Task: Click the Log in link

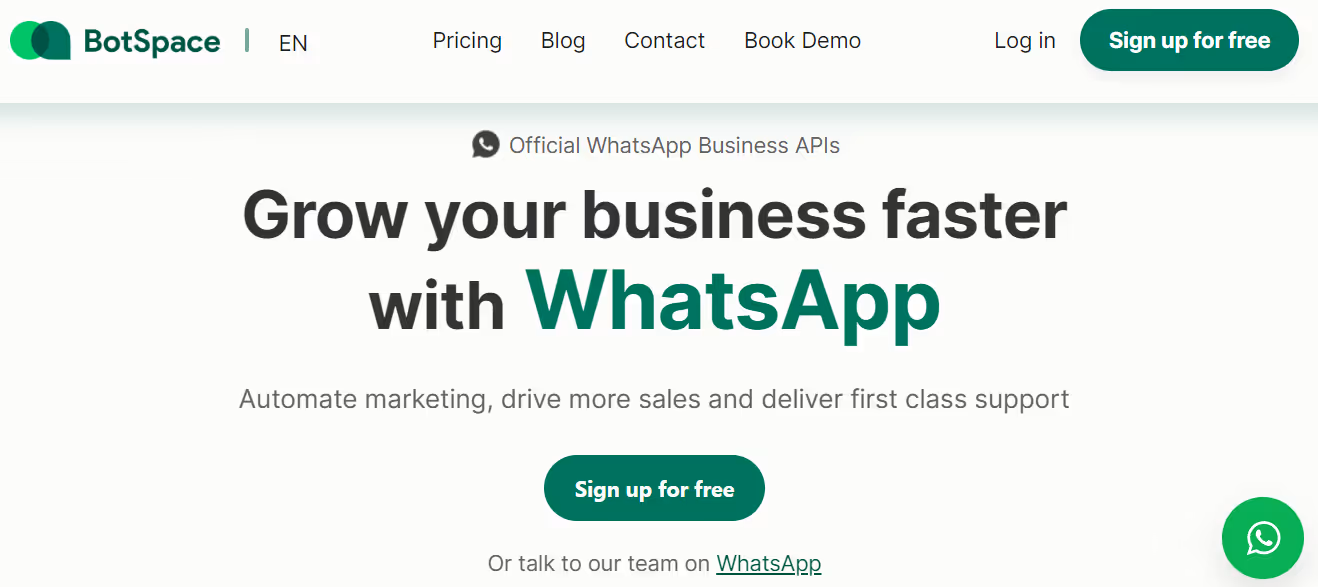Action: [1025, 41]
